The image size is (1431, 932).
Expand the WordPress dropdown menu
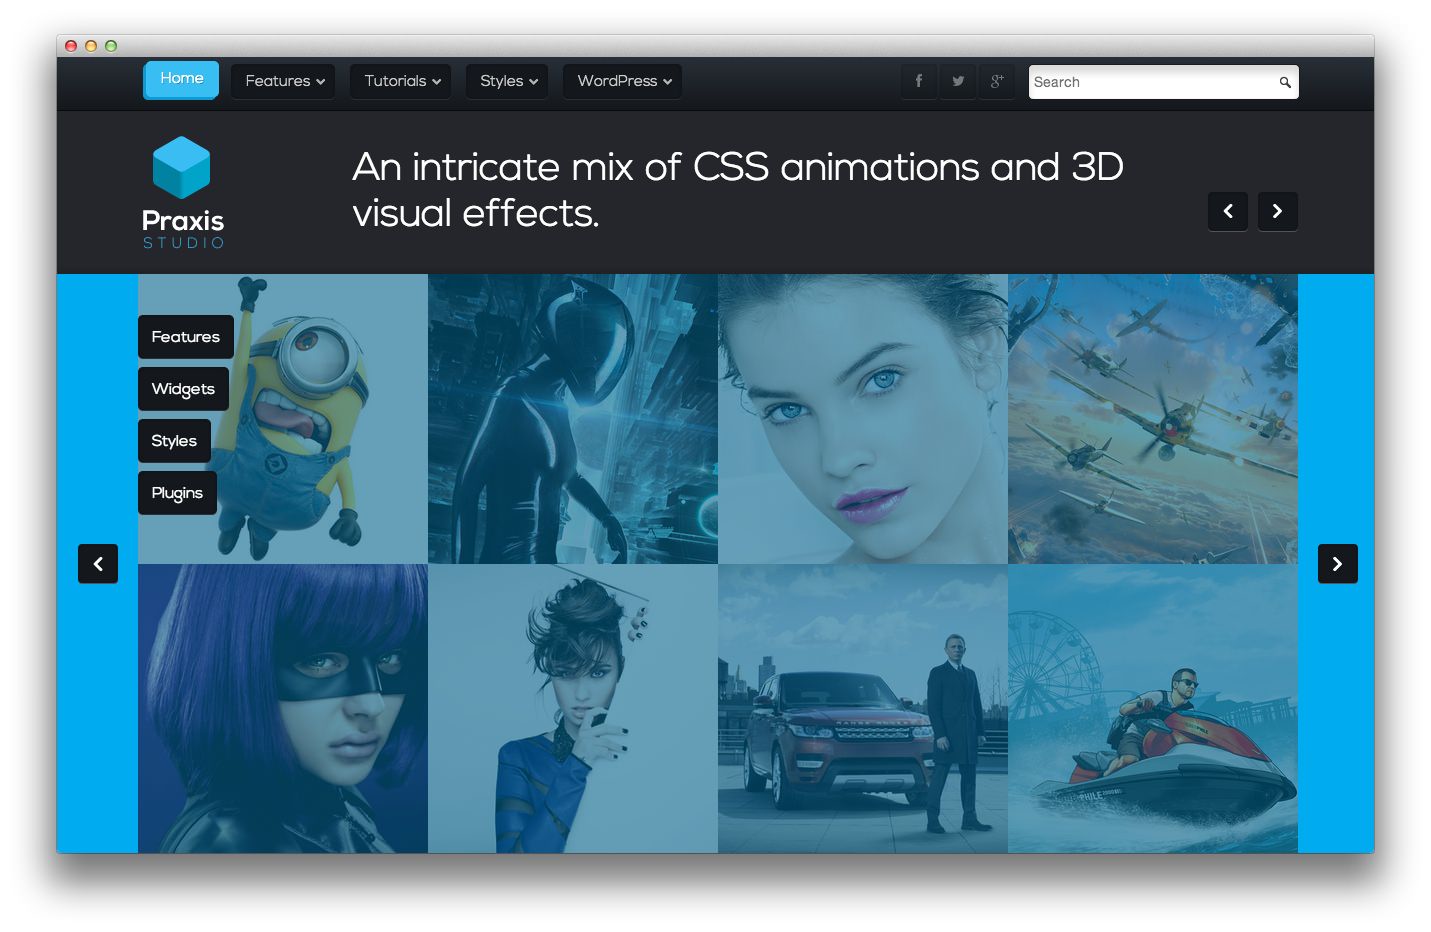coord(623,81)
